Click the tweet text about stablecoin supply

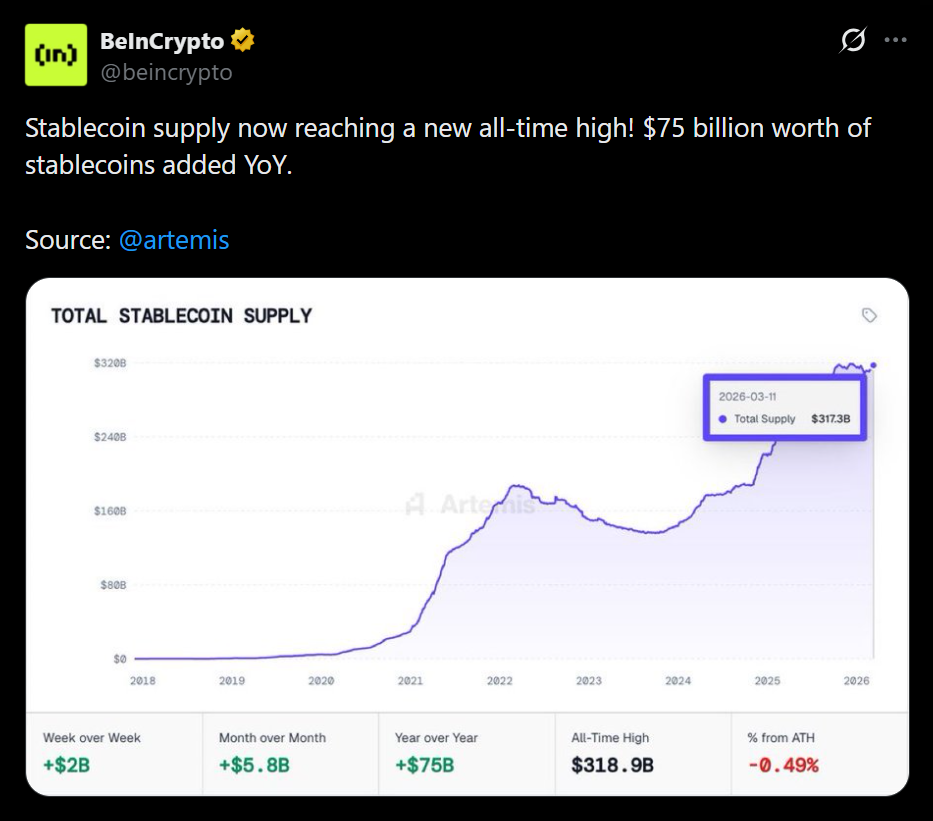[447, 146]
